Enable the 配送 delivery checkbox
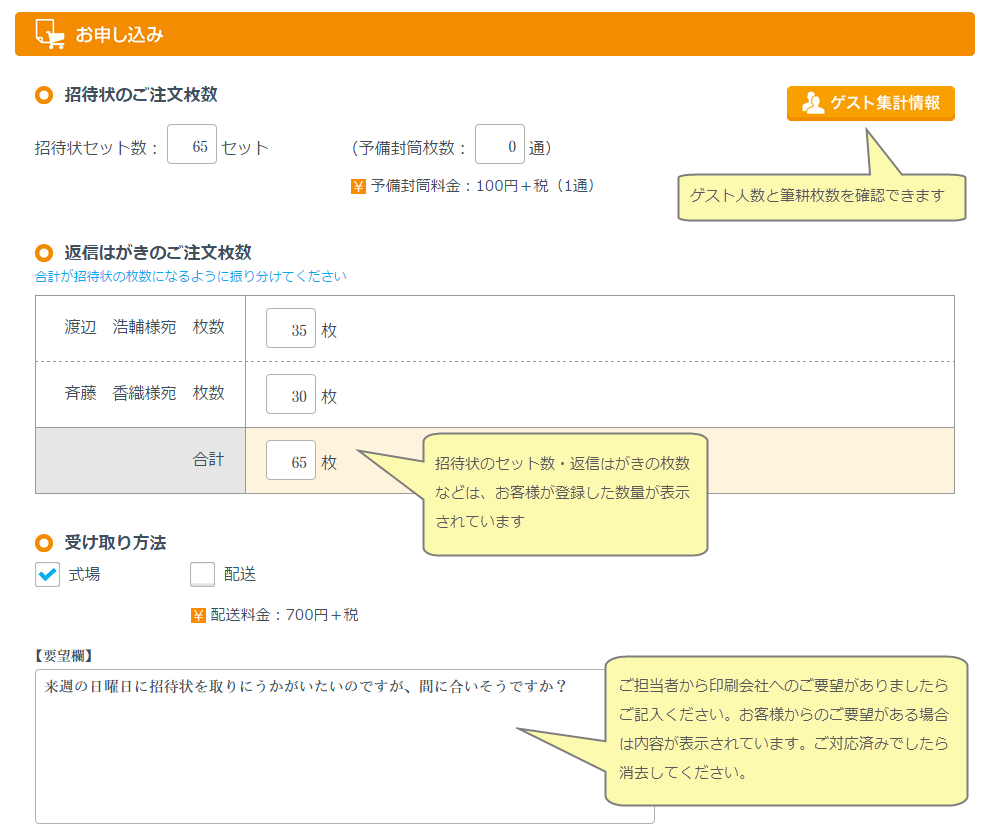Image resolution: width=988 pixels, height=830 pixels. click(202, 574)
